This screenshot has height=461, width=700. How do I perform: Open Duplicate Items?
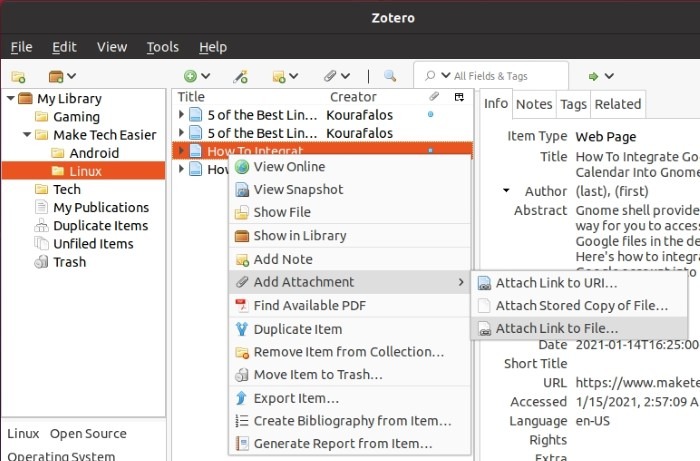point(100,226)
